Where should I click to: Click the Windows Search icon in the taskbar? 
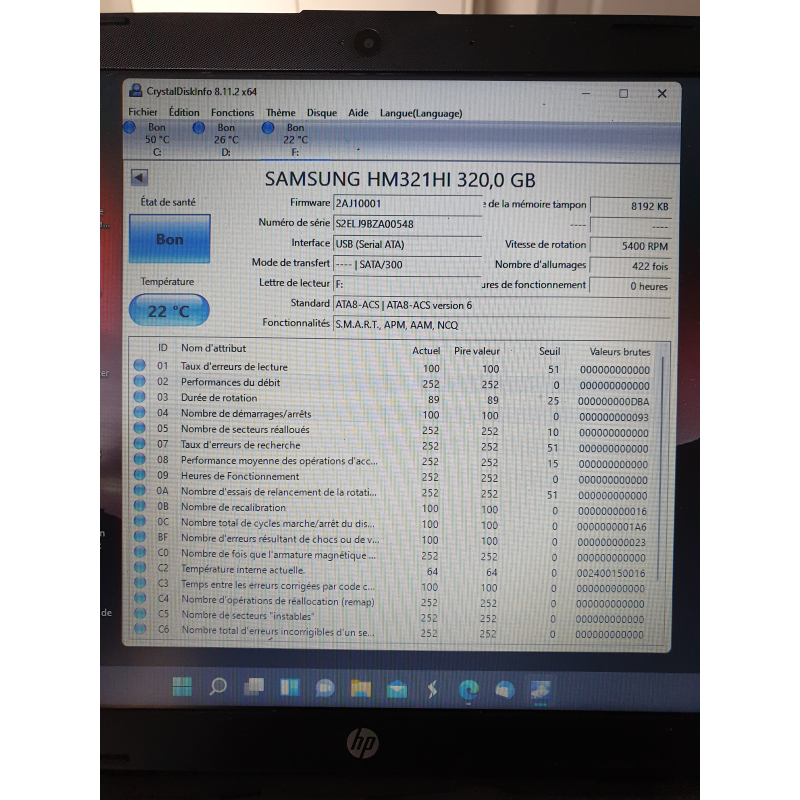tap(218, 689)
